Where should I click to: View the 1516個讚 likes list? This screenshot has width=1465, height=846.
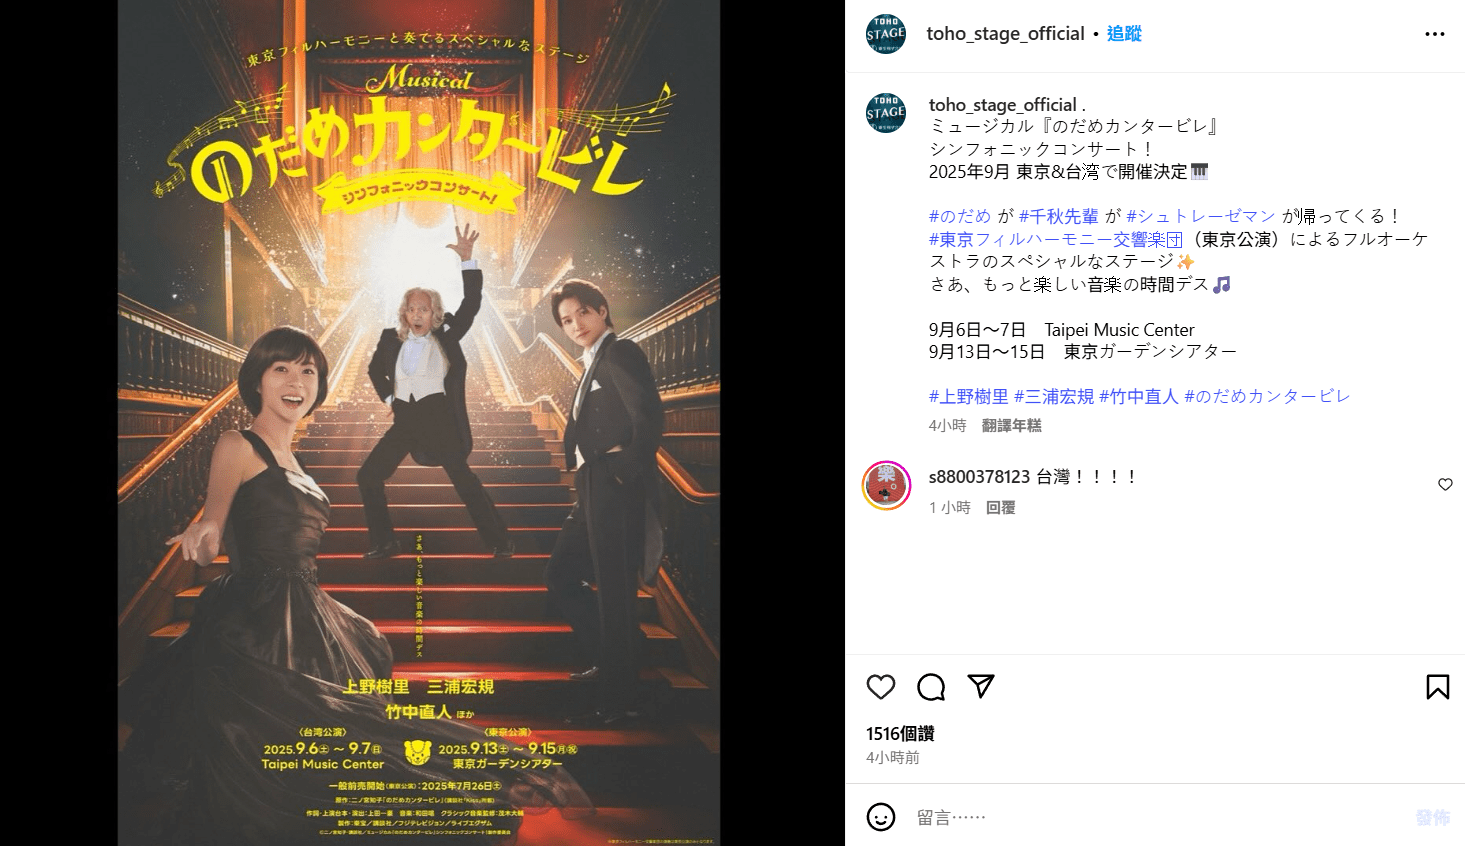900,733
